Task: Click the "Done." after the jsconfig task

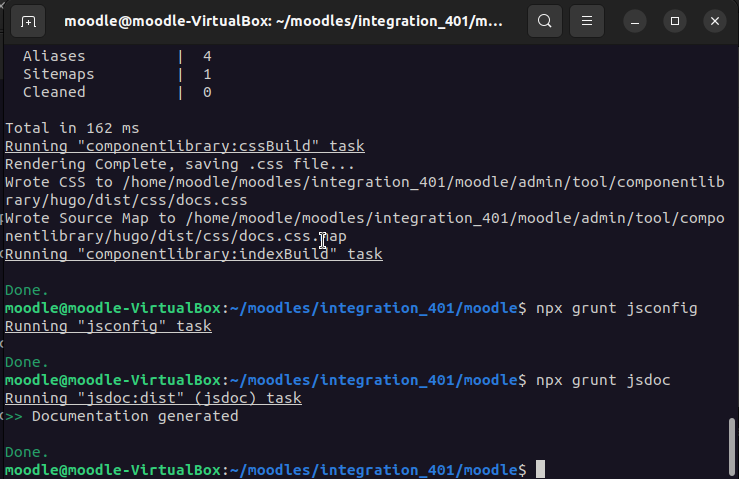Action: (27, 362)
